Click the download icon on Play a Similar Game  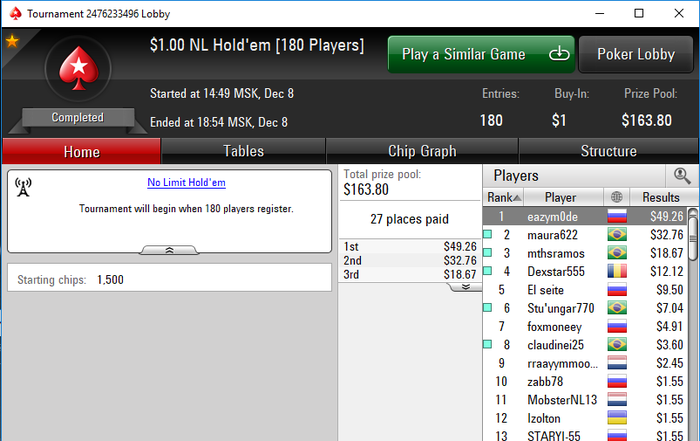click(x=559, y=54)
